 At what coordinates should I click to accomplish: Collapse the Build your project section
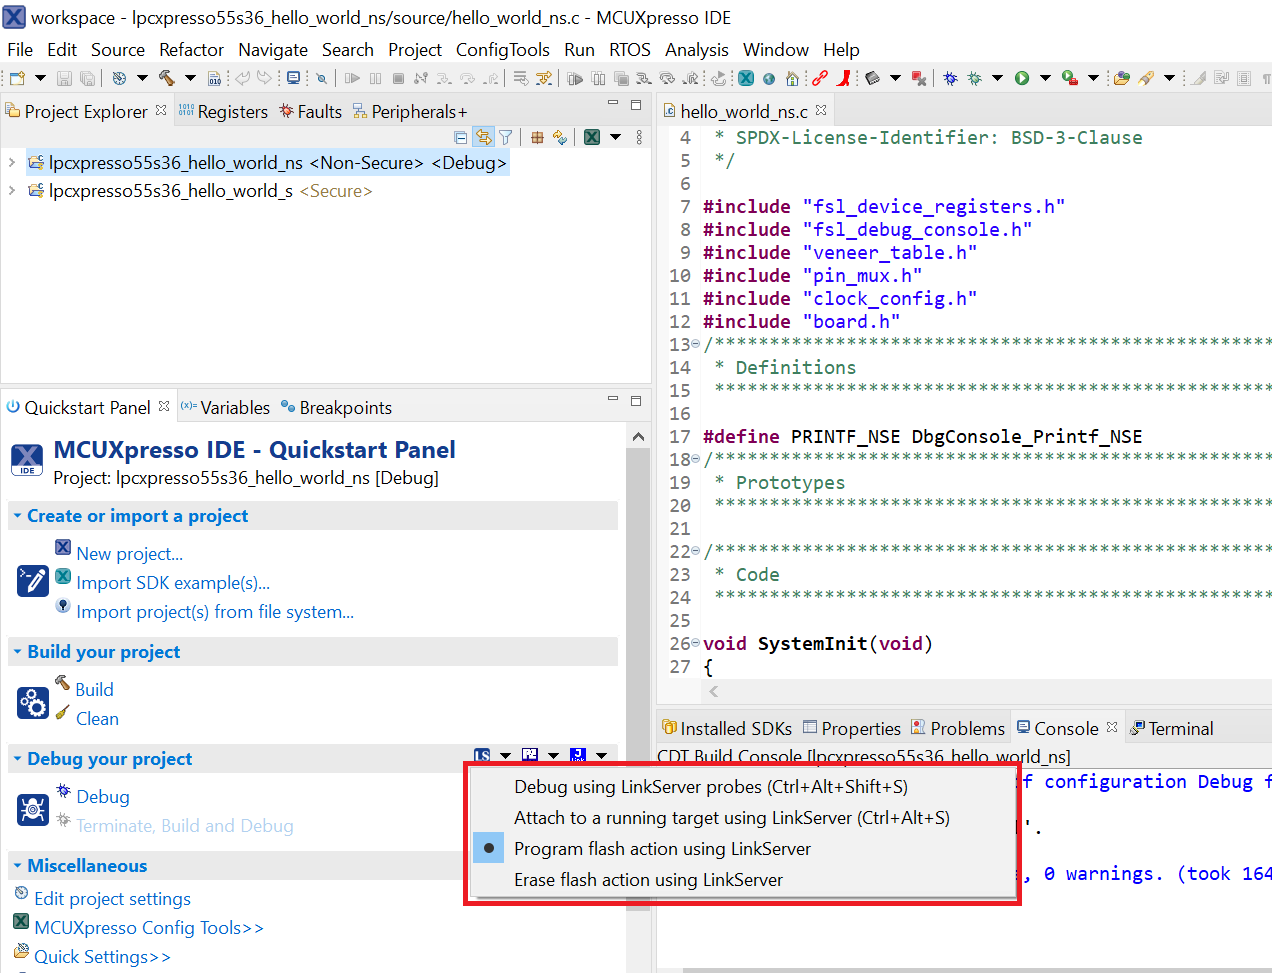tap(17, 652)
